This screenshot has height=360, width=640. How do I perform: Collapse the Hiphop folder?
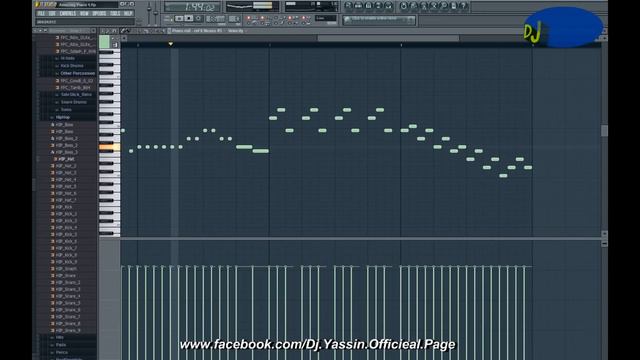[62, 117]
